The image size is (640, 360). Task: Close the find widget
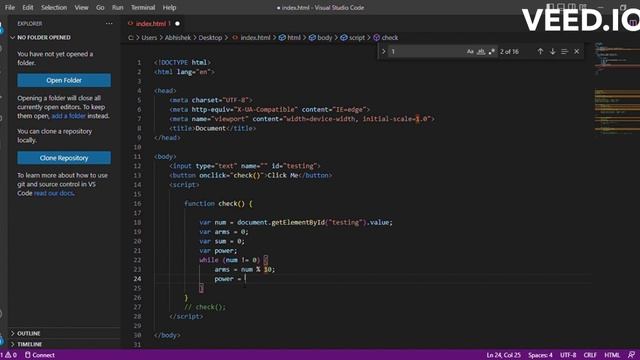(x=576, y=51)
